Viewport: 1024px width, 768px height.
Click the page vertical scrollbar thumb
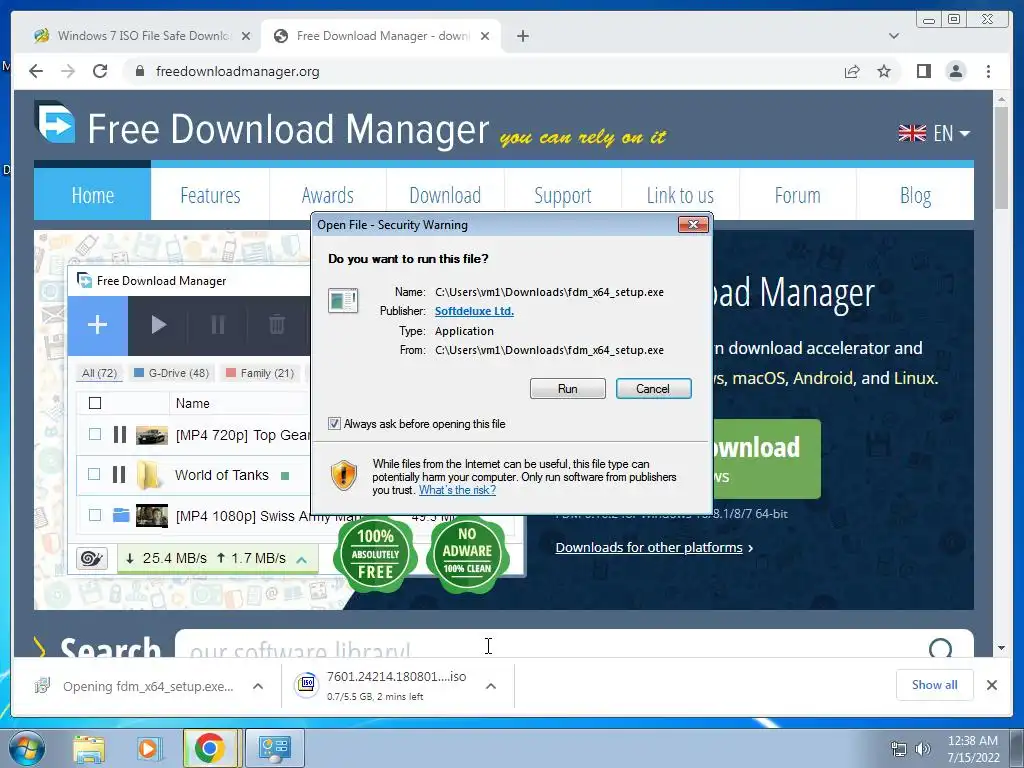point(1001,157)
